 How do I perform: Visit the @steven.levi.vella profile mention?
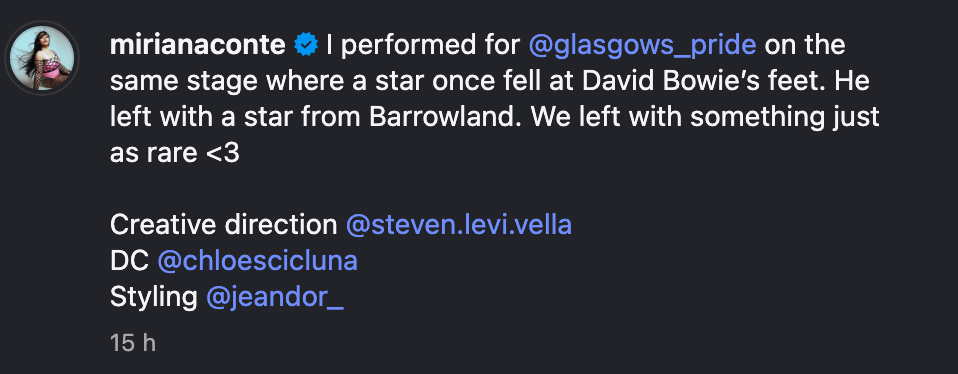coord(459,225)
